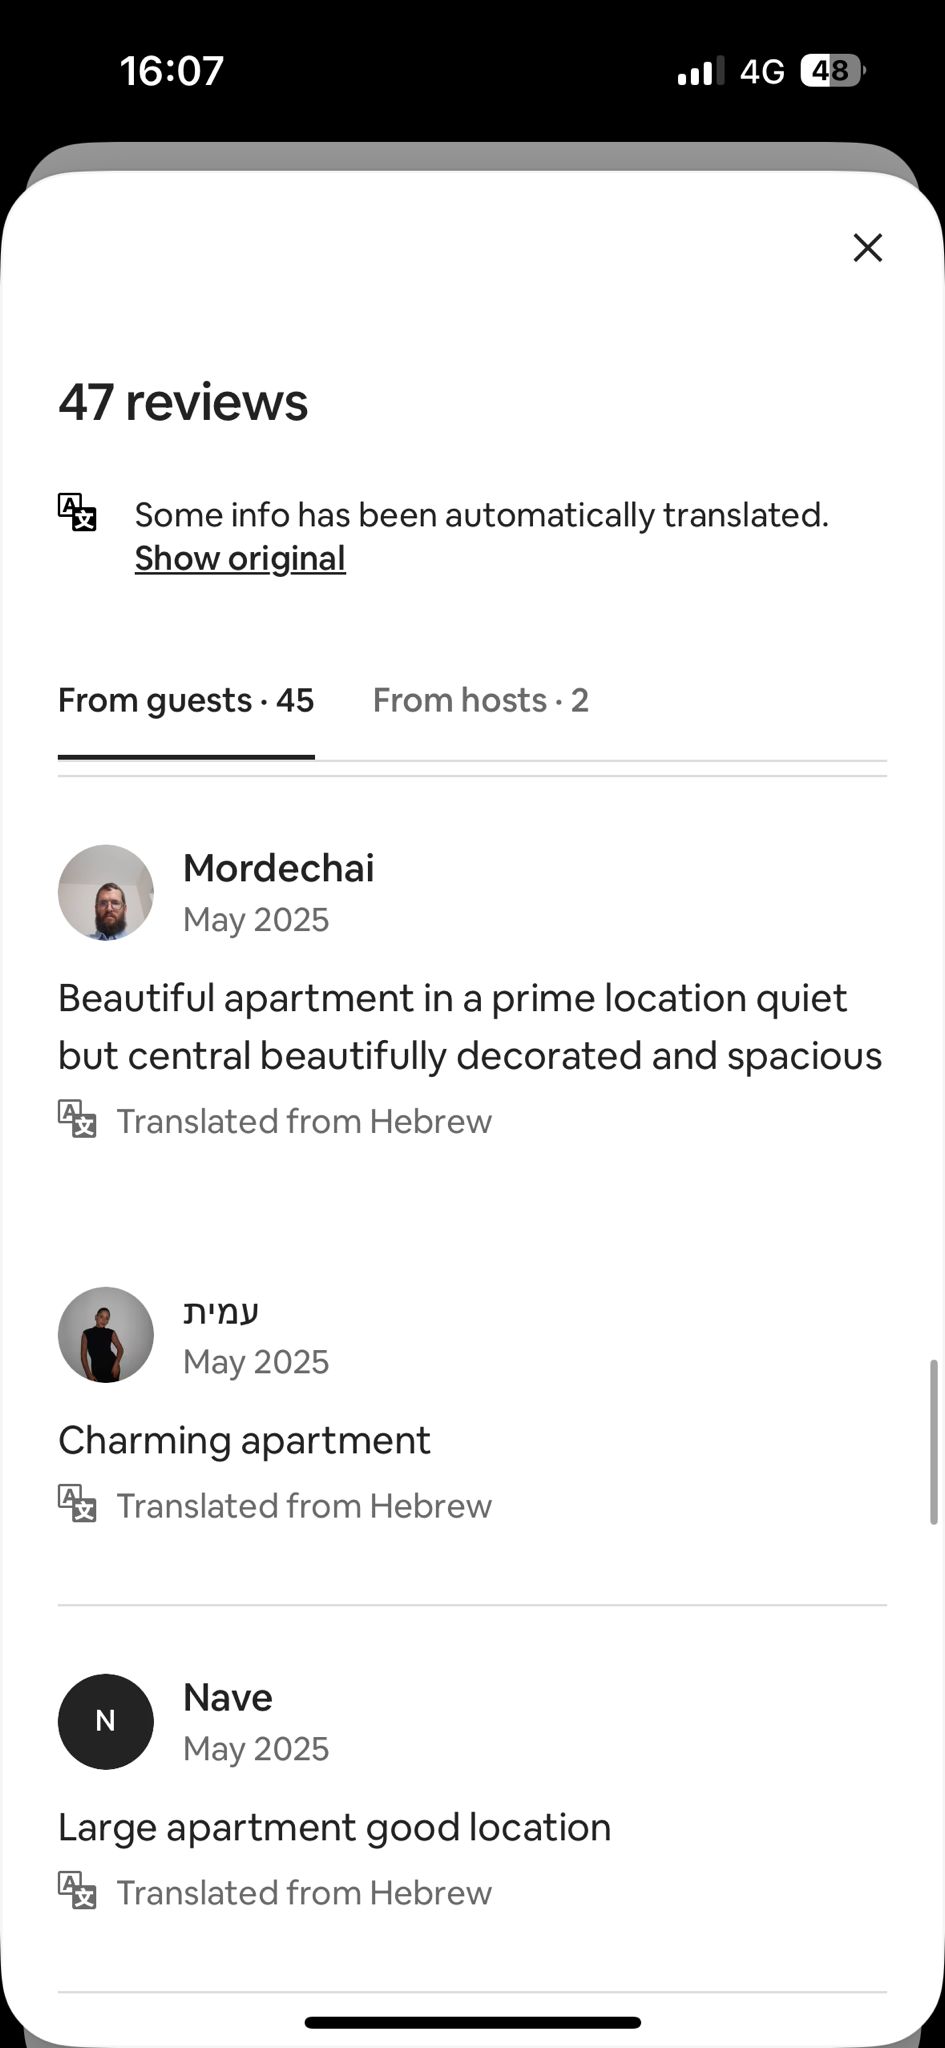Tap the battery indicator in status bar

[832, 71]
